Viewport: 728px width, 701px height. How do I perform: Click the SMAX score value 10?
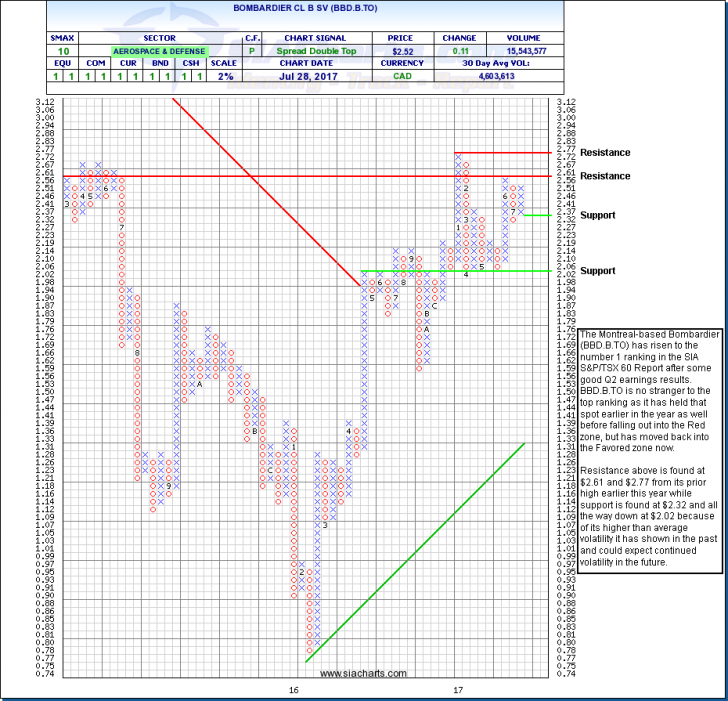click(34, 51)
